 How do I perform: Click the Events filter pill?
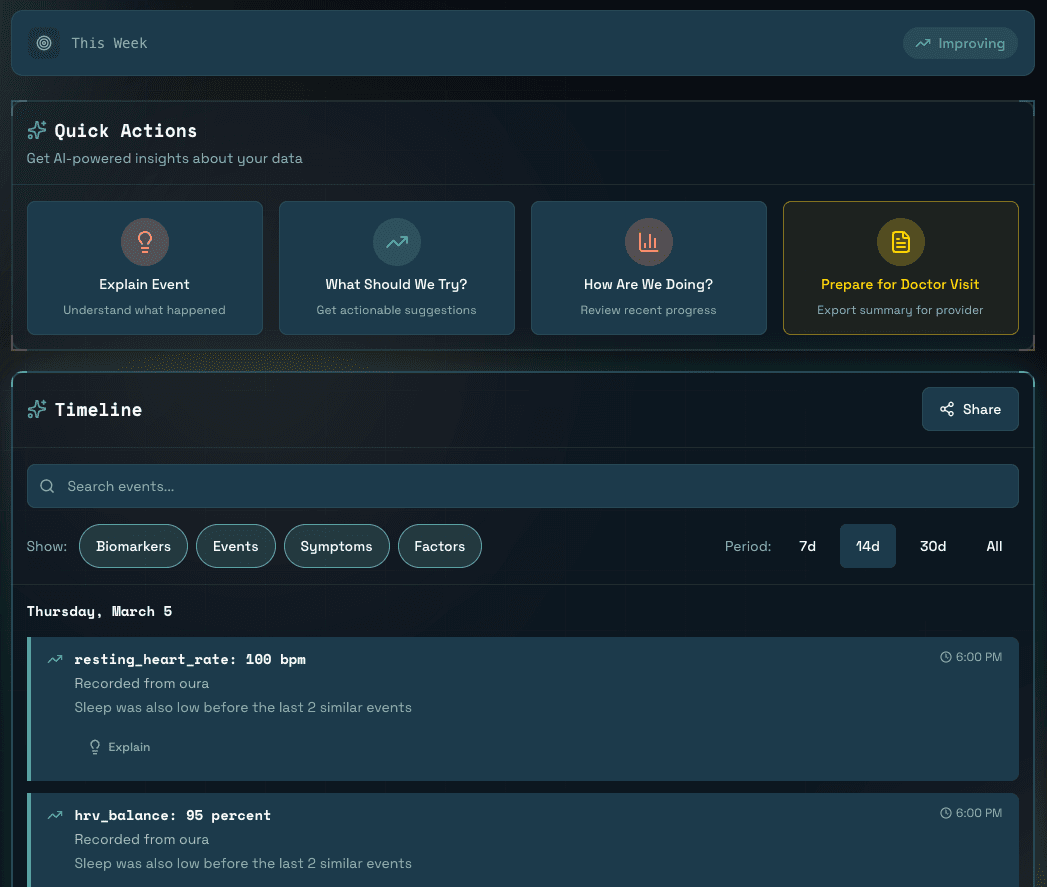pyautogui.click(x=235, y=546)
